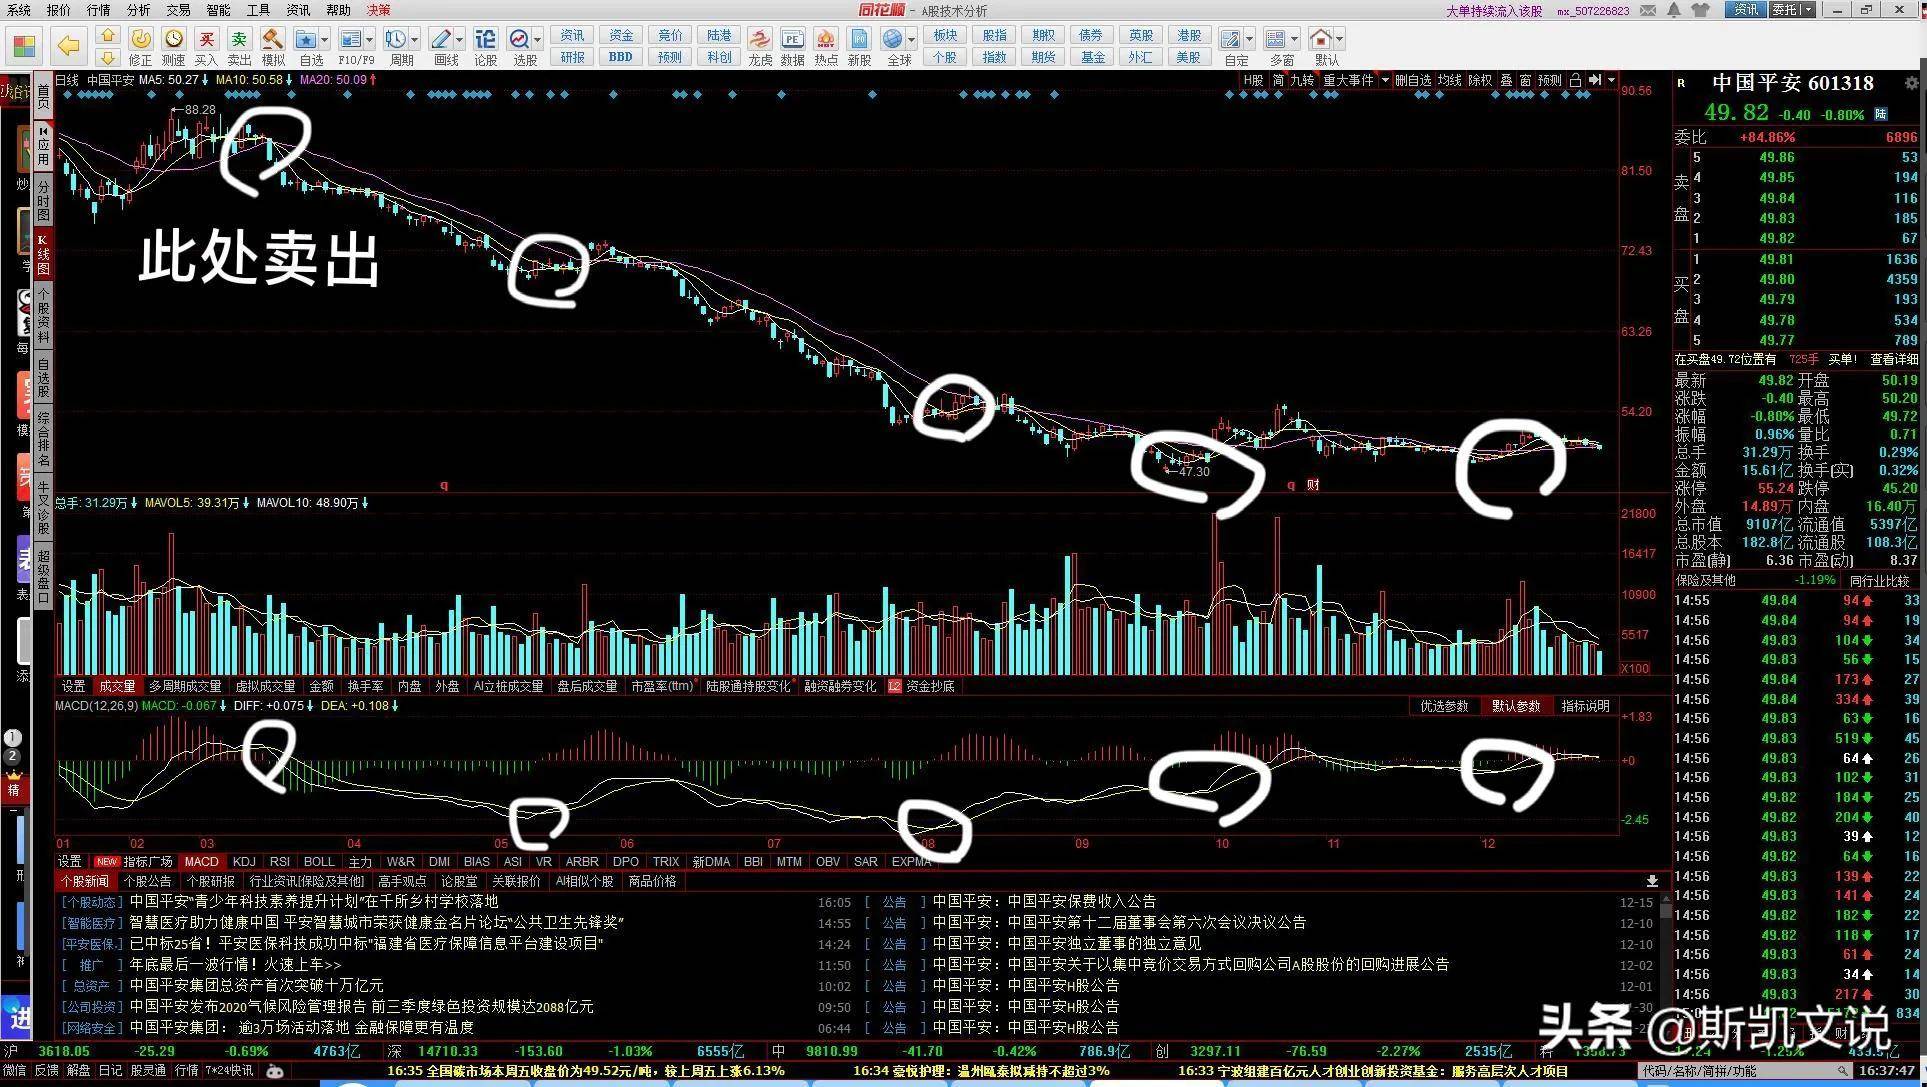Select the 画线 drawing pencil icon
This screenshot has width=1927, height=1087.
click(x=441, y=39)
